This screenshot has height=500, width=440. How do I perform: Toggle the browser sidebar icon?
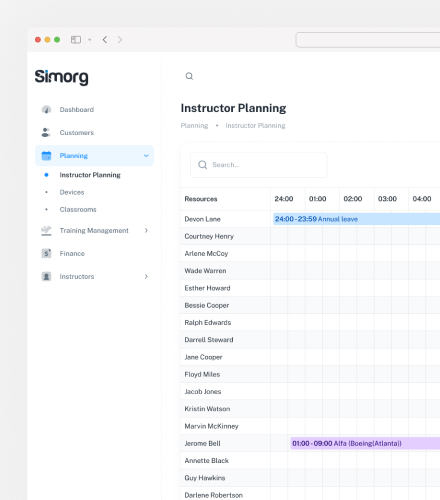[76, 40]
